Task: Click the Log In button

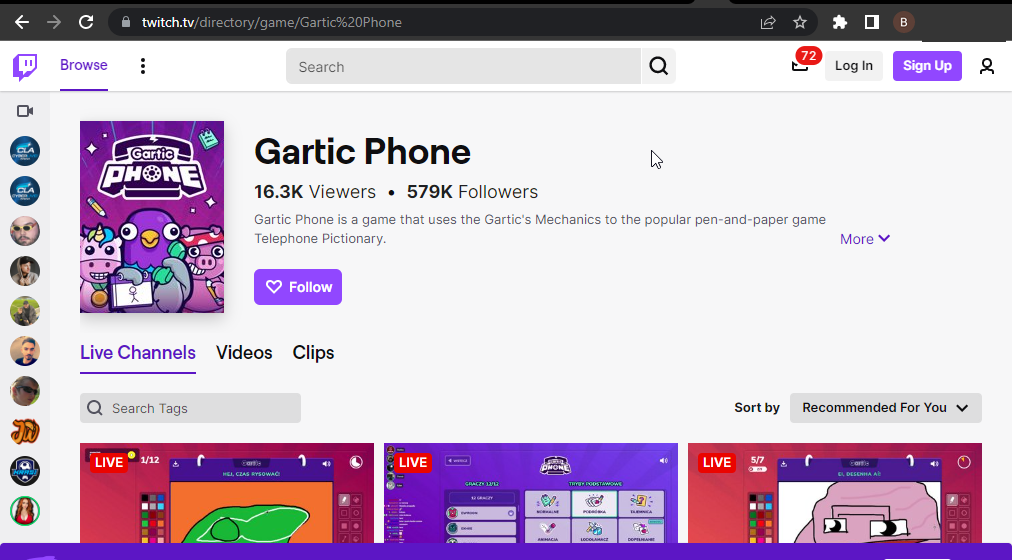Action: pos(853,66)
